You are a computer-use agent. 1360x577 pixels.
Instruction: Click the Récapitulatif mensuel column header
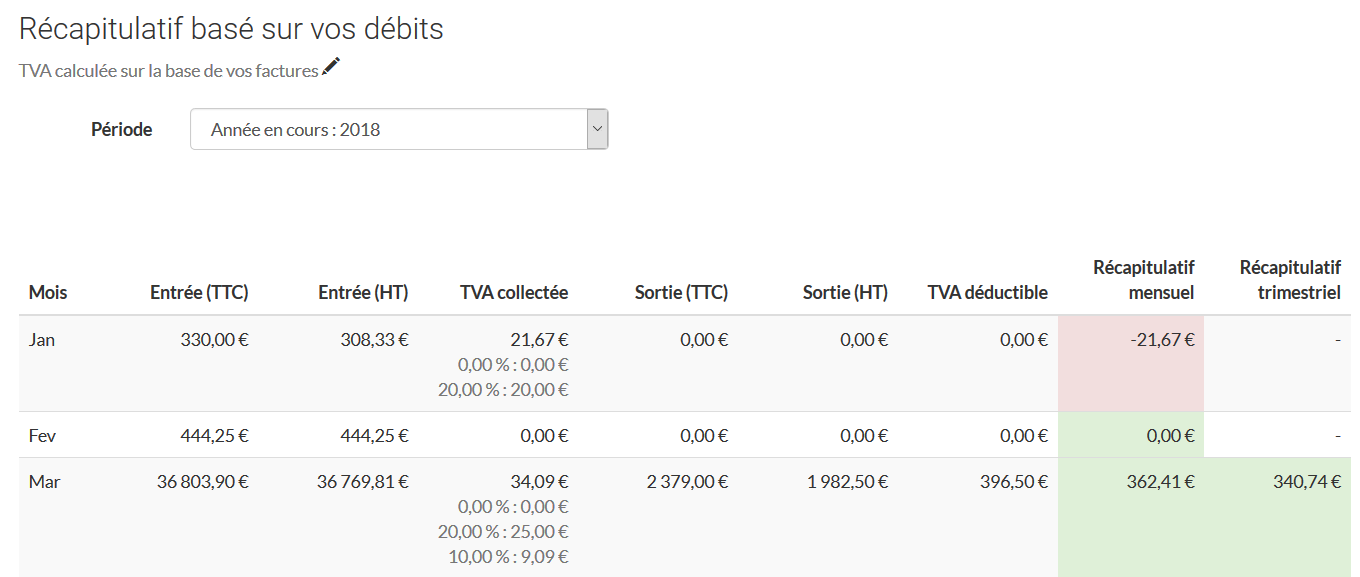(x=1144, y=280)
